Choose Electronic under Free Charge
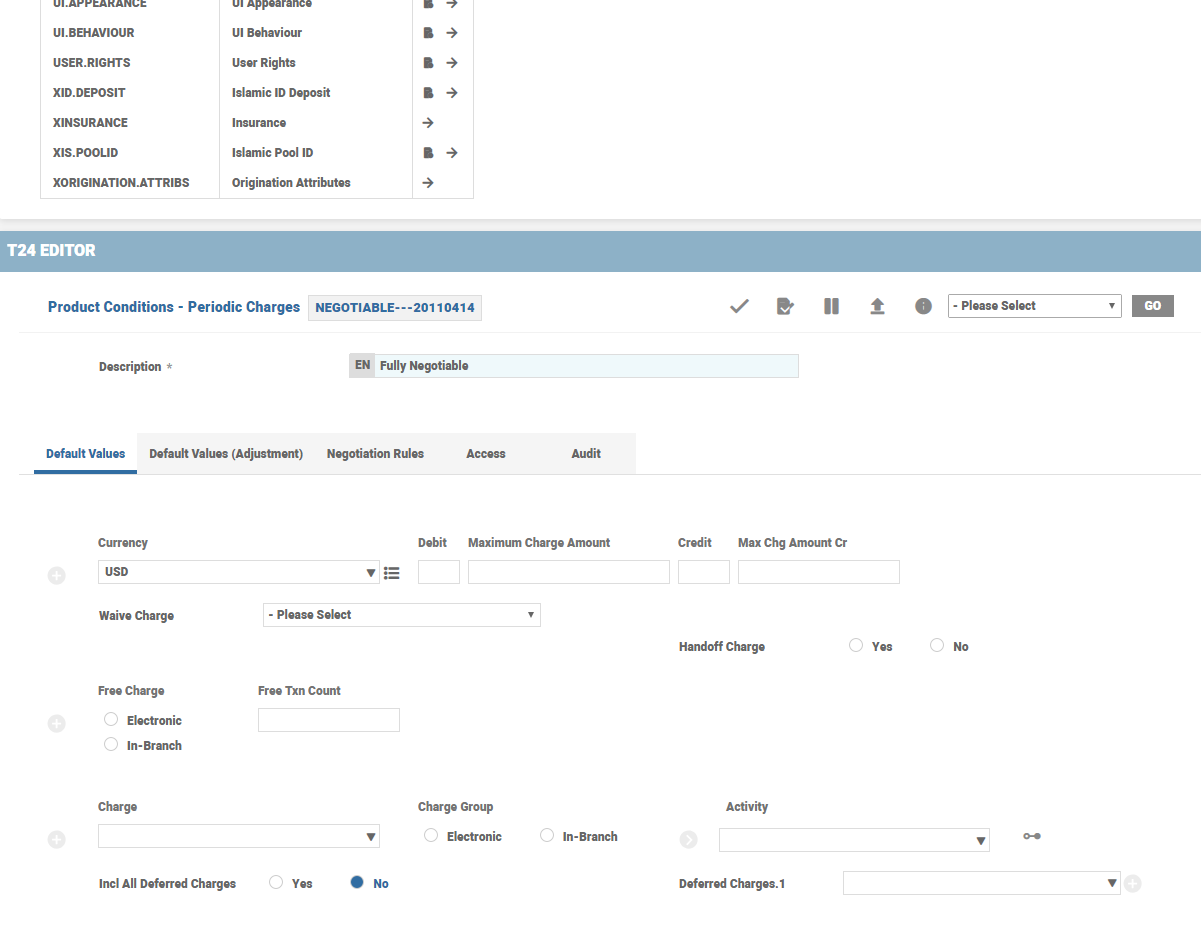The image size is (1201, 949). (x=111, y=720)
